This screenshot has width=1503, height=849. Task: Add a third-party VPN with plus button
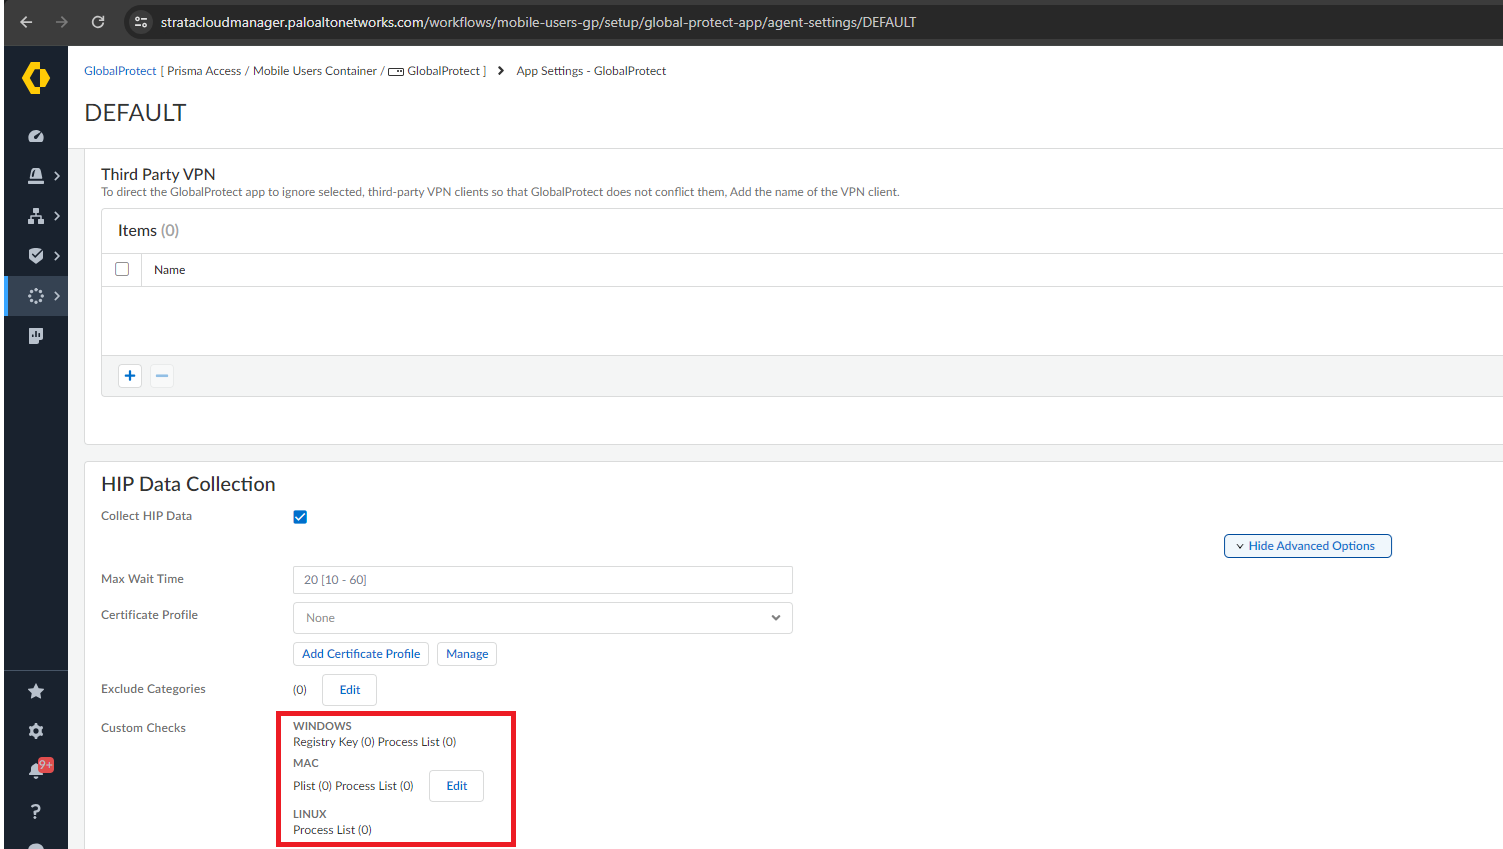130,376
